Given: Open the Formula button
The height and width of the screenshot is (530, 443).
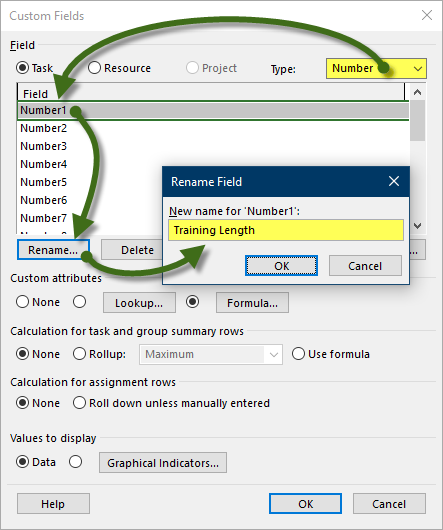Looking at the screenshot, I should coord(252,303).
